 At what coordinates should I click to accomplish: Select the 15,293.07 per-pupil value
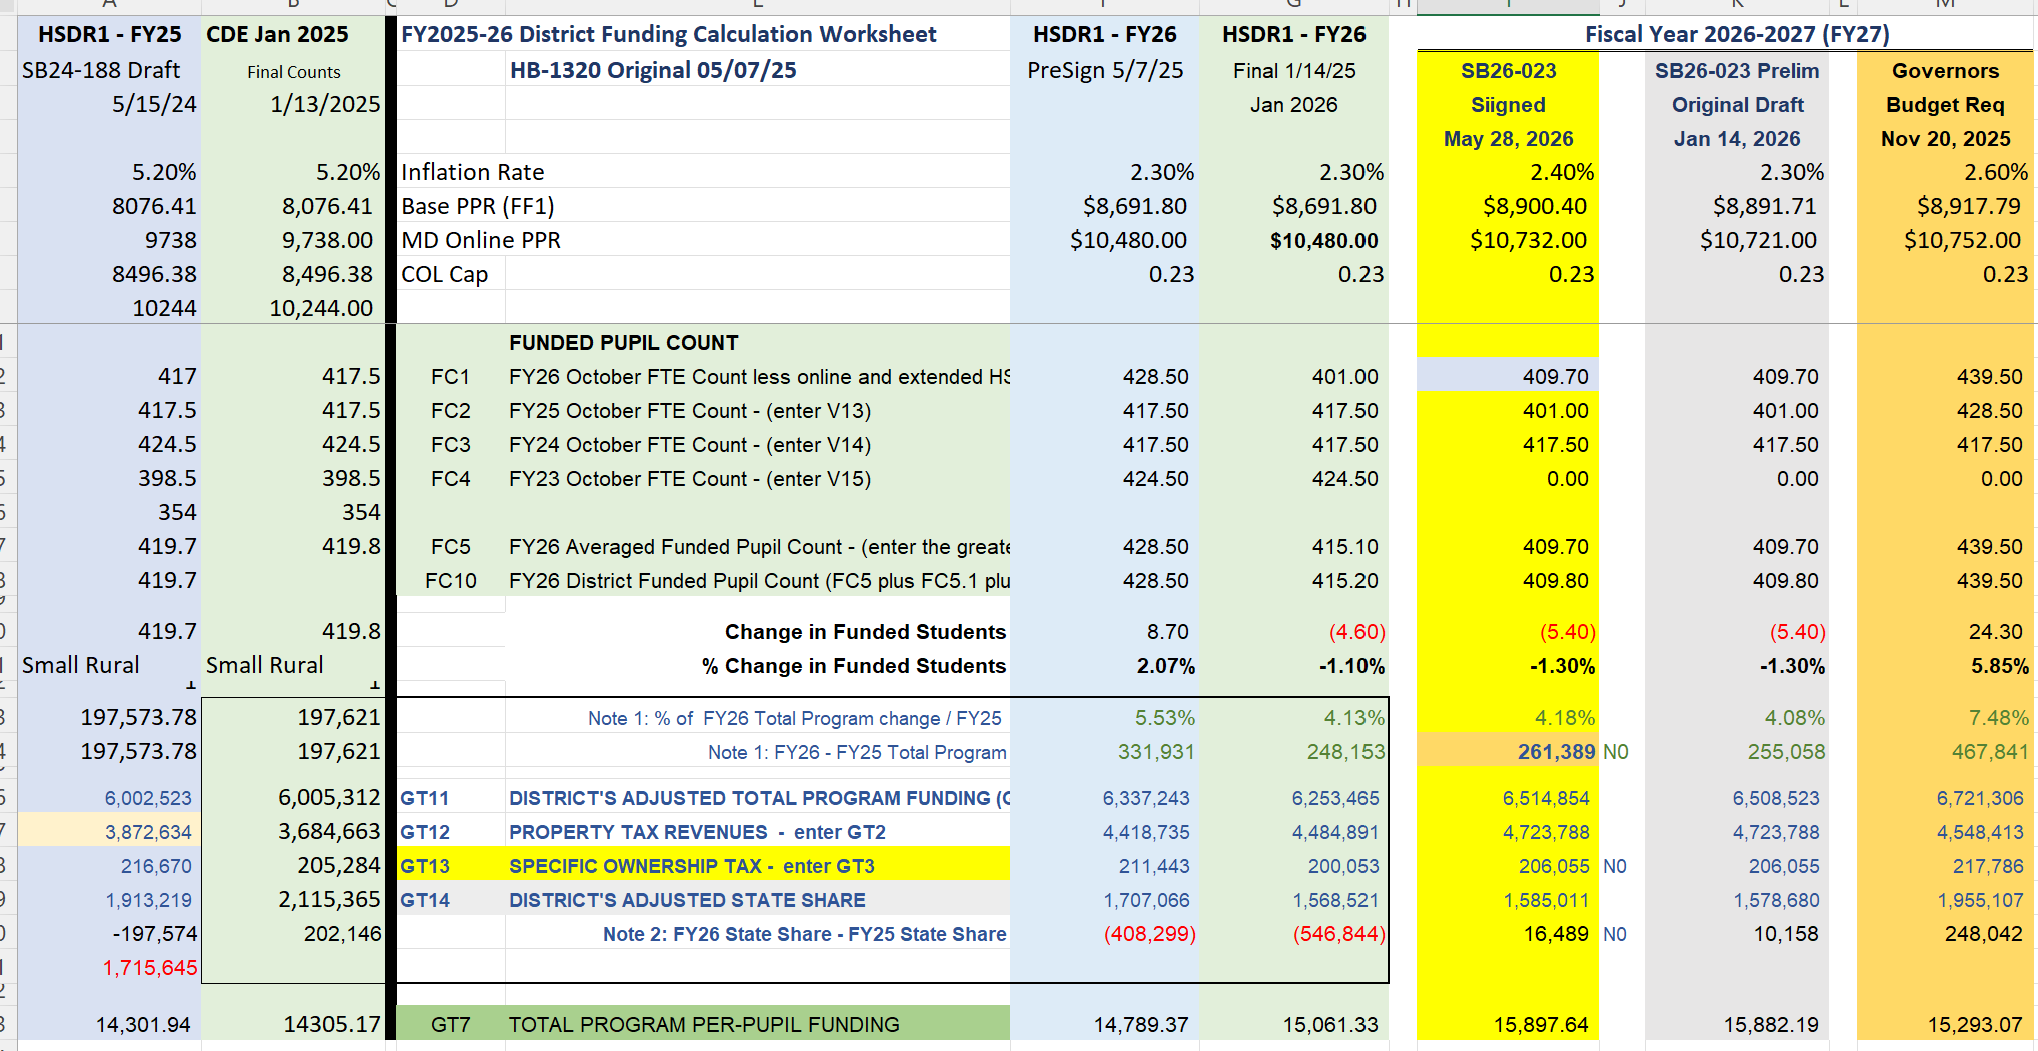1975,1024
